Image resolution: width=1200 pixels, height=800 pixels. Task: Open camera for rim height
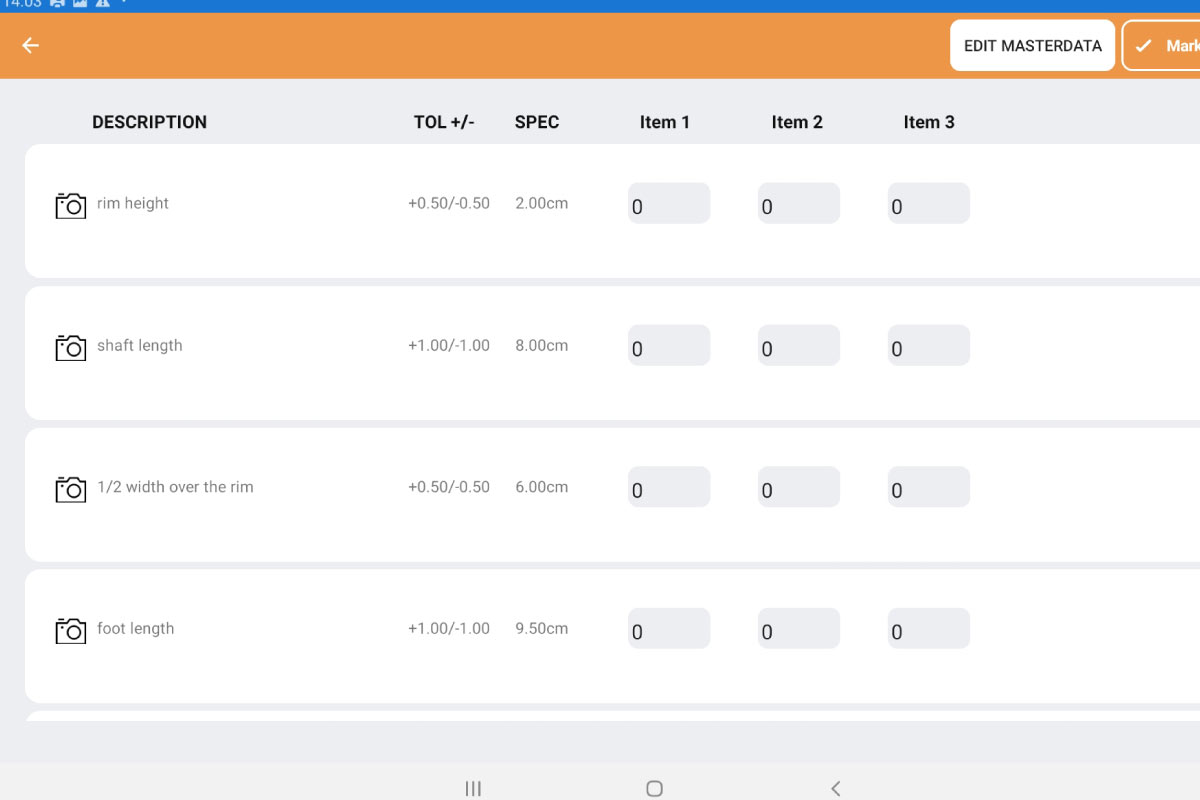tap(70, 205)
